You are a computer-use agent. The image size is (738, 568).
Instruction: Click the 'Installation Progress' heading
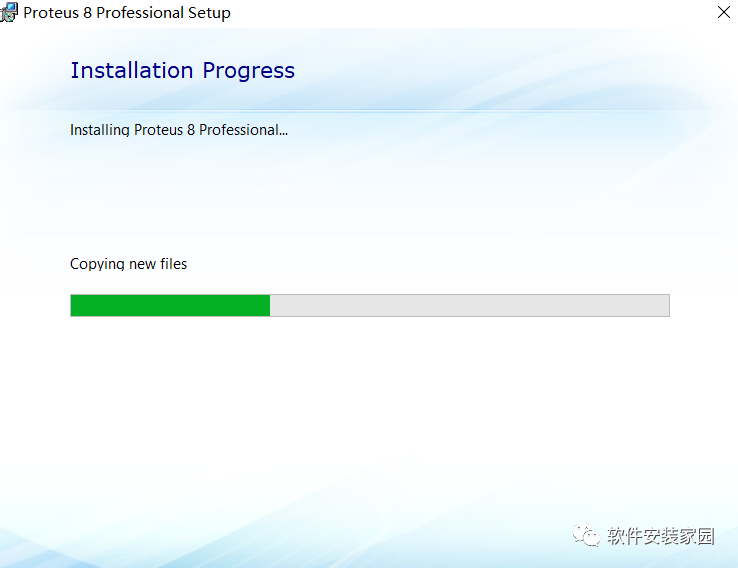click(183, 71)
